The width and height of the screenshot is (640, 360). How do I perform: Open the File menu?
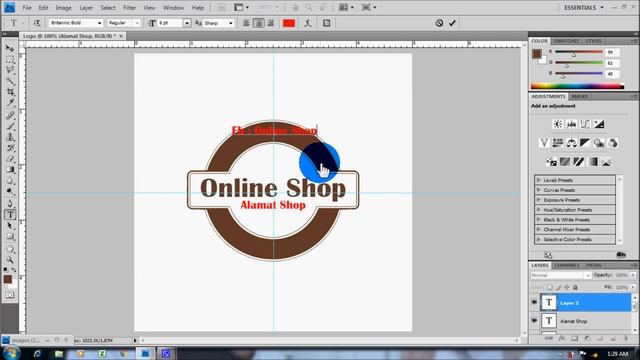pyautogui.click(x=27, y=8)
